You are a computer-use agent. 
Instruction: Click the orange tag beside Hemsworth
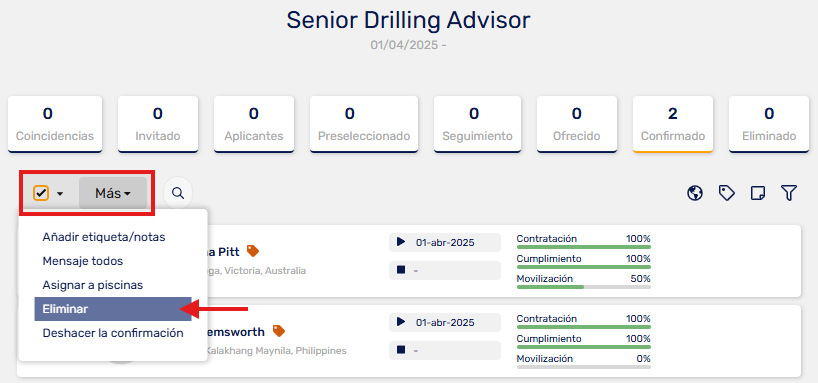[279, 331]
